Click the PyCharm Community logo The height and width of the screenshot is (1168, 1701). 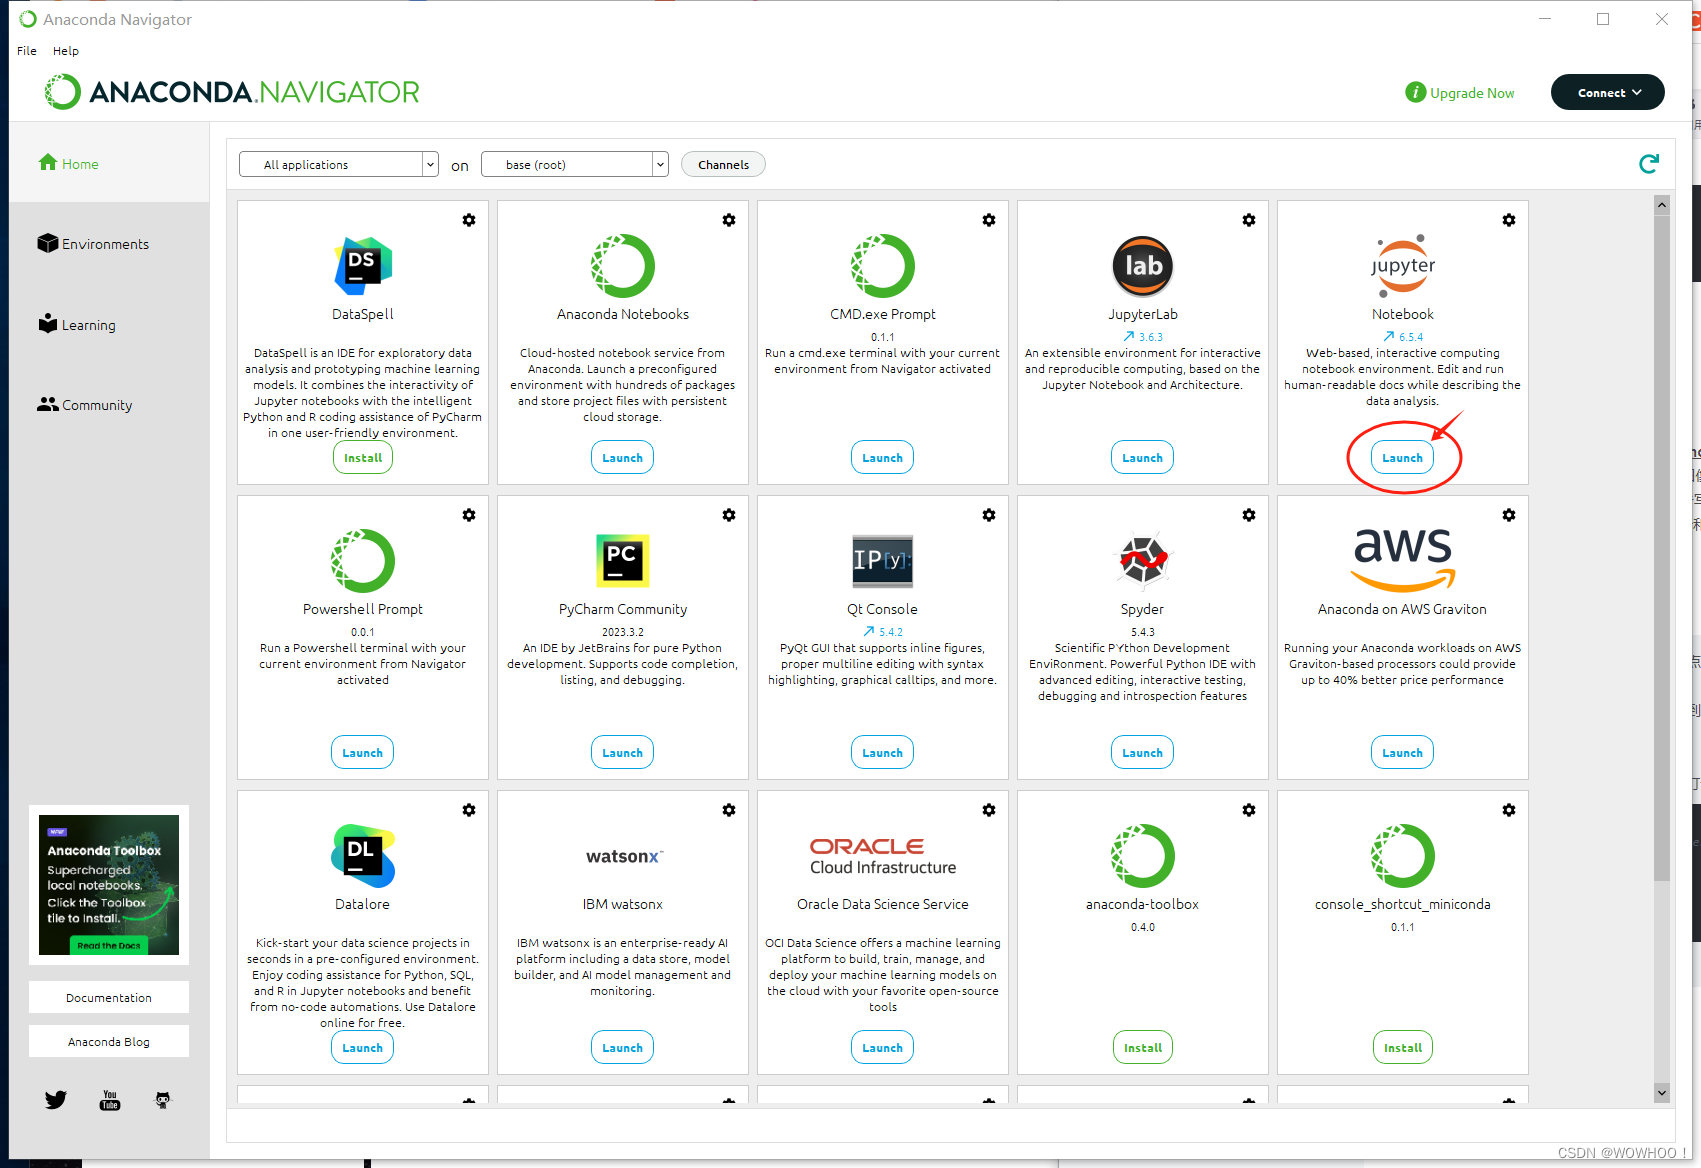tap(623, 561)
